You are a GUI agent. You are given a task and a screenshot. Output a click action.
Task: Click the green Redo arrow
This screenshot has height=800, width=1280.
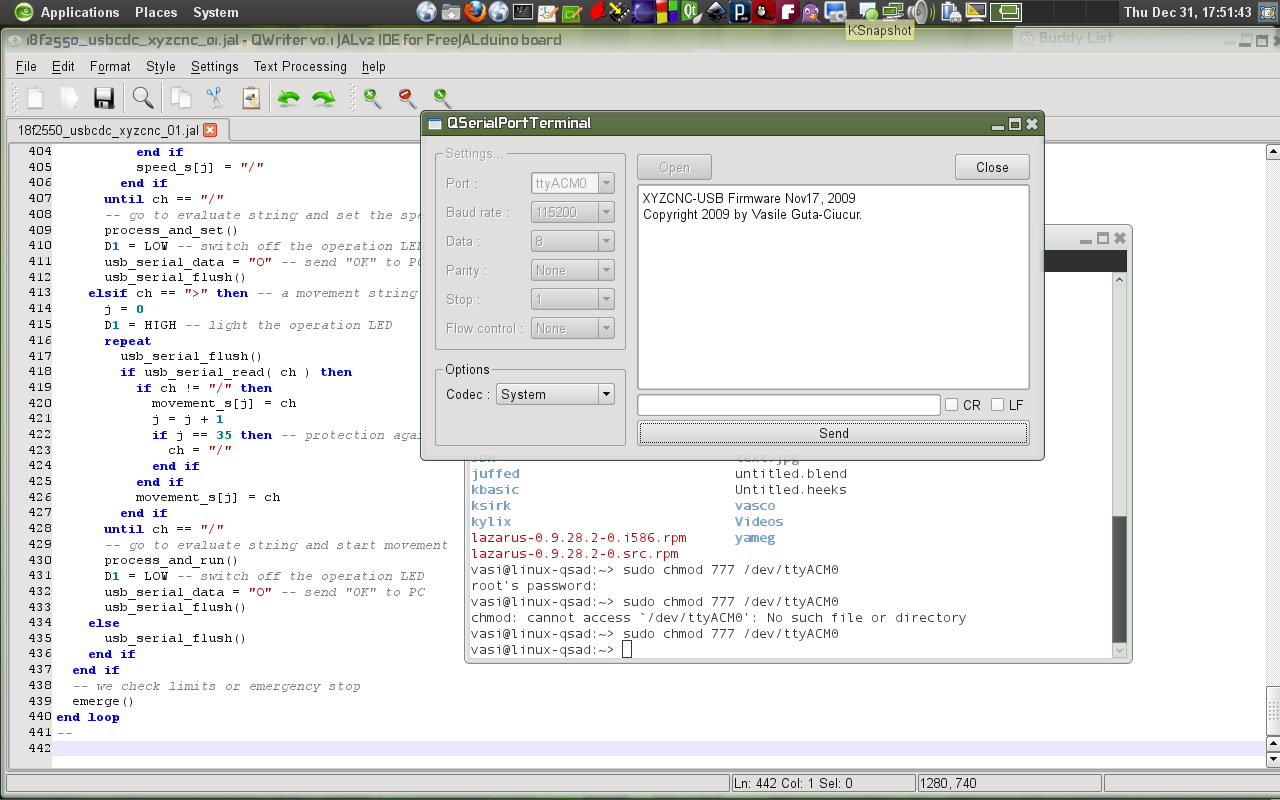[x=323, y=98]
